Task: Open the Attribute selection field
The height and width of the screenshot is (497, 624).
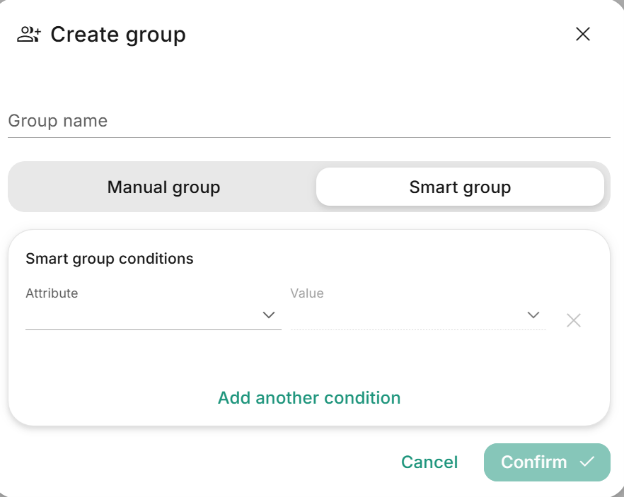Action: (x=153, y=315)
